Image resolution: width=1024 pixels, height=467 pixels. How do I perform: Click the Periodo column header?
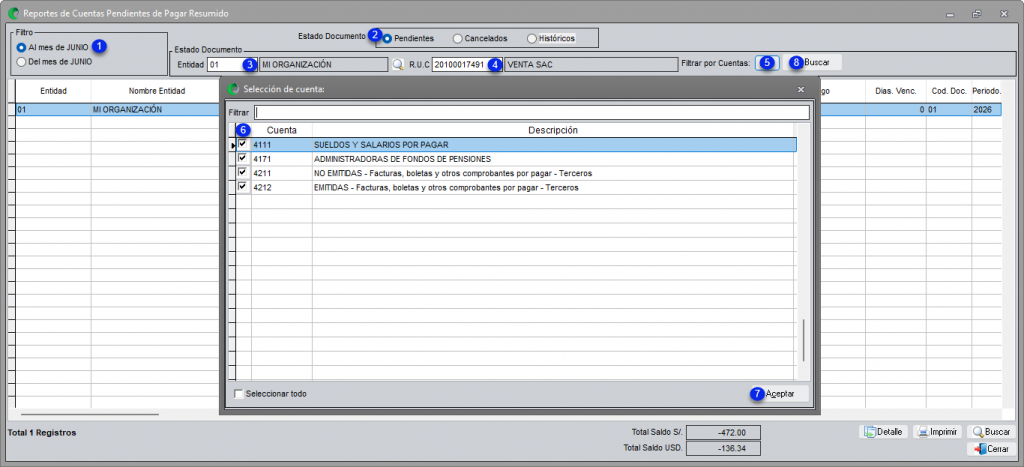[986, 91]
